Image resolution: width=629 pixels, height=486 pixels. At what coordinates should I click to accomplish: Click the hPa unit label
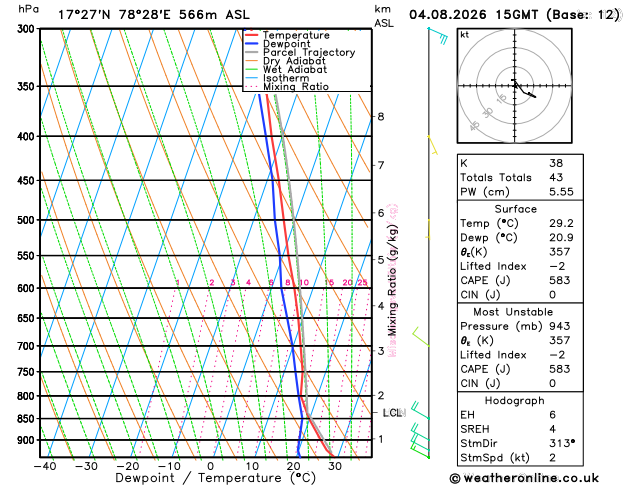coord(28,9)
